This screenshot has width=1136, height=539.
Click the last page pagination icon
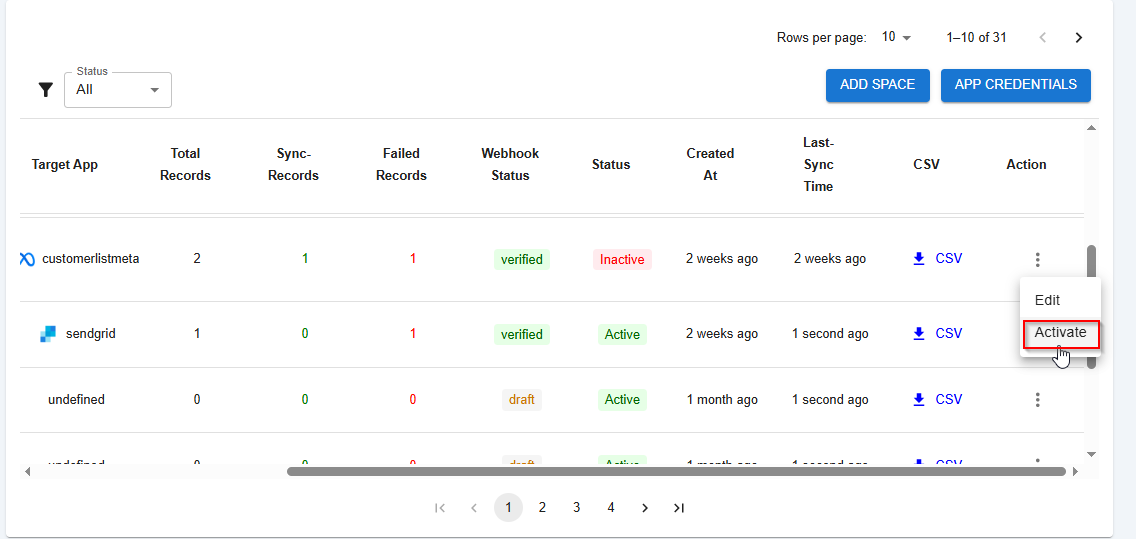679,508
